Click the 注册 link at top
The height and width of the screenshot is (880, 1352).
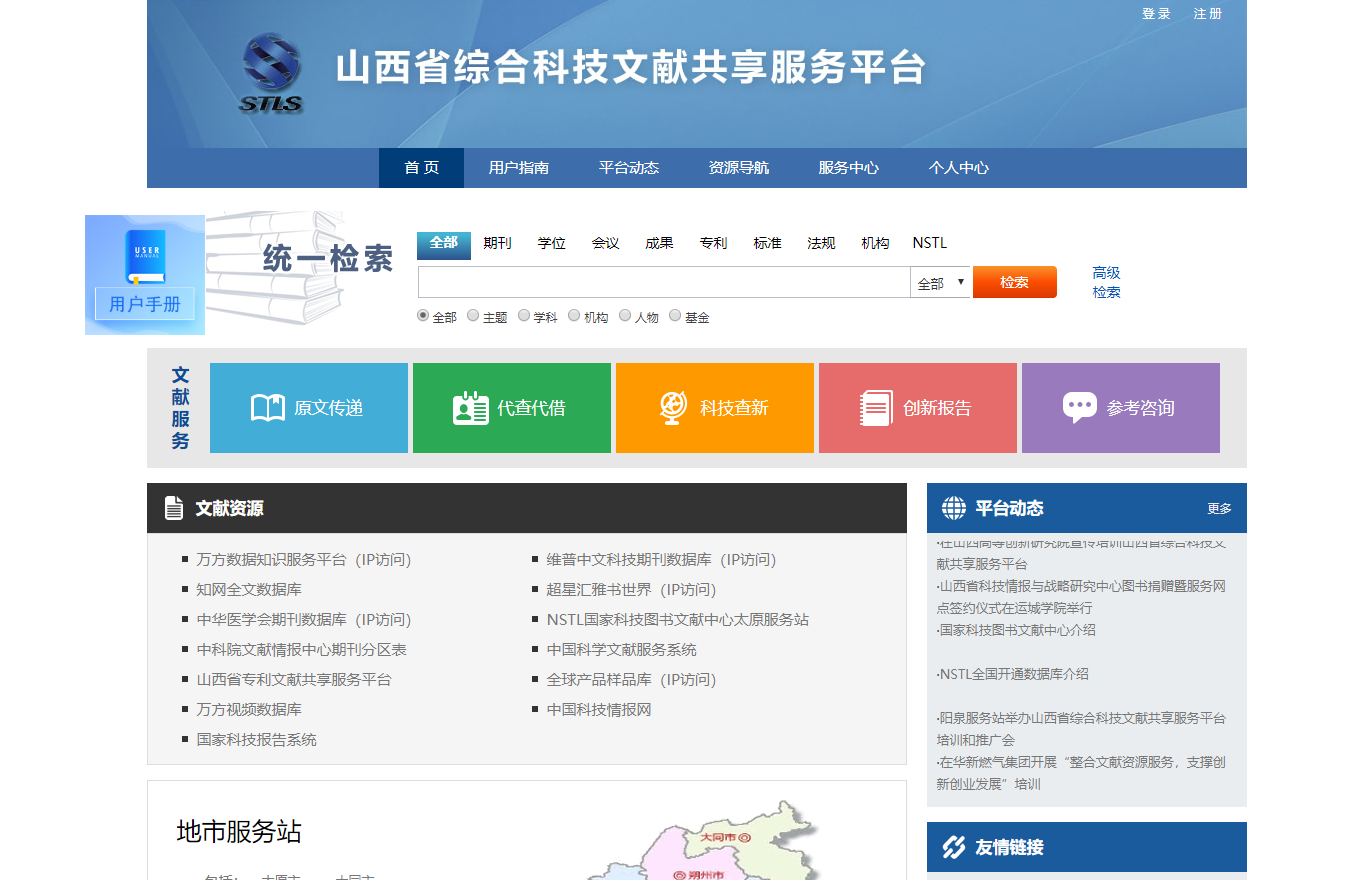(1208, 14)
